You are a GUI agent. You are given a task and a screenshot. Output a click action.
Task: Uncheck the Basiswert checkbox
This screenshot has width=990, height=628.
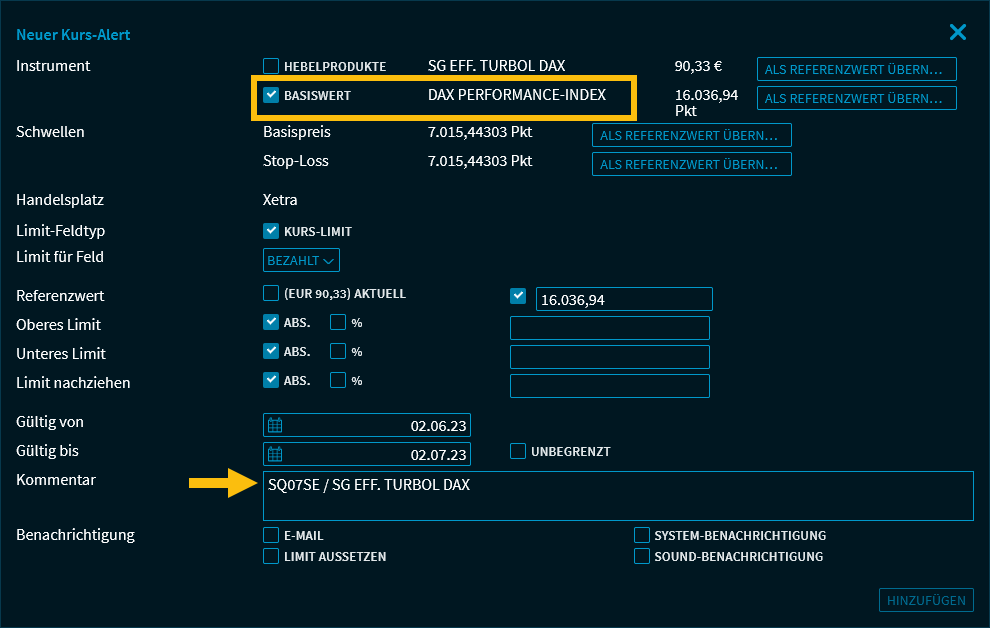click(x=271, y=96)
